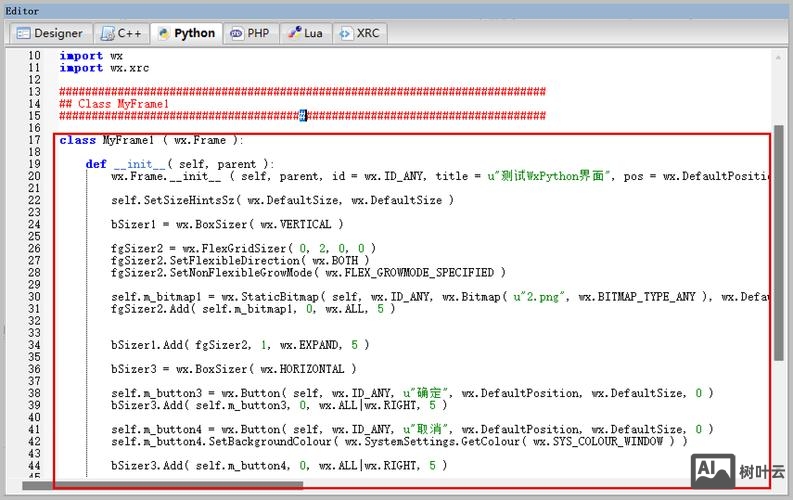Click empty vertical scrollbar track below thumb
793x500 pixels.
pos(779,420)
